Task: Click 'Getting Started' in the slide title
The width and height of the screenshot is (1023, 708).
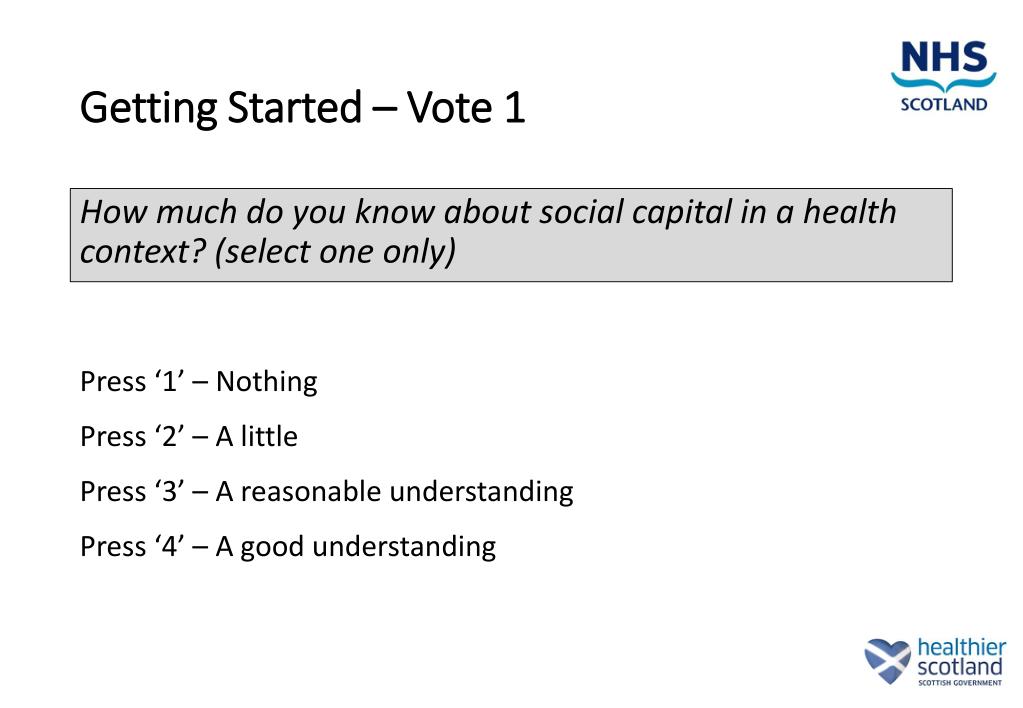Action: 220,109
